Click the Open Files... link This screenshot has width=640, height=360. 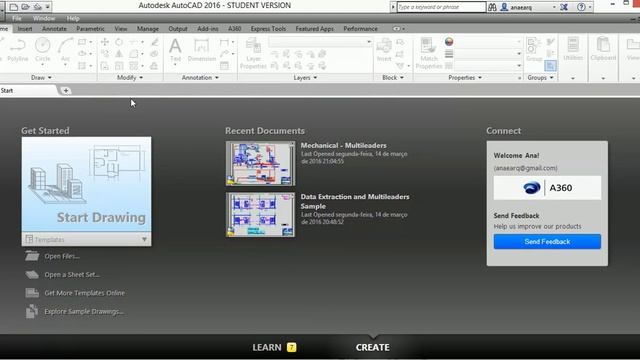click(62, 256)
